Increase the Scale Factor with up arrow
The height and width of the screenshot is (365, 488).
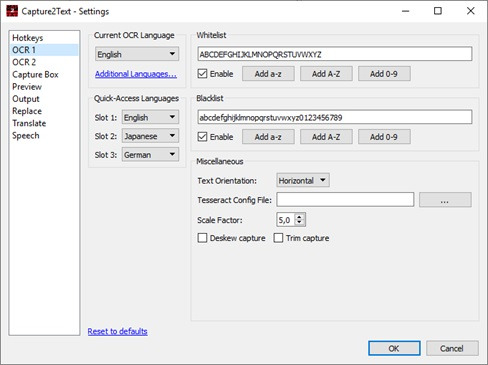(299, 216)
